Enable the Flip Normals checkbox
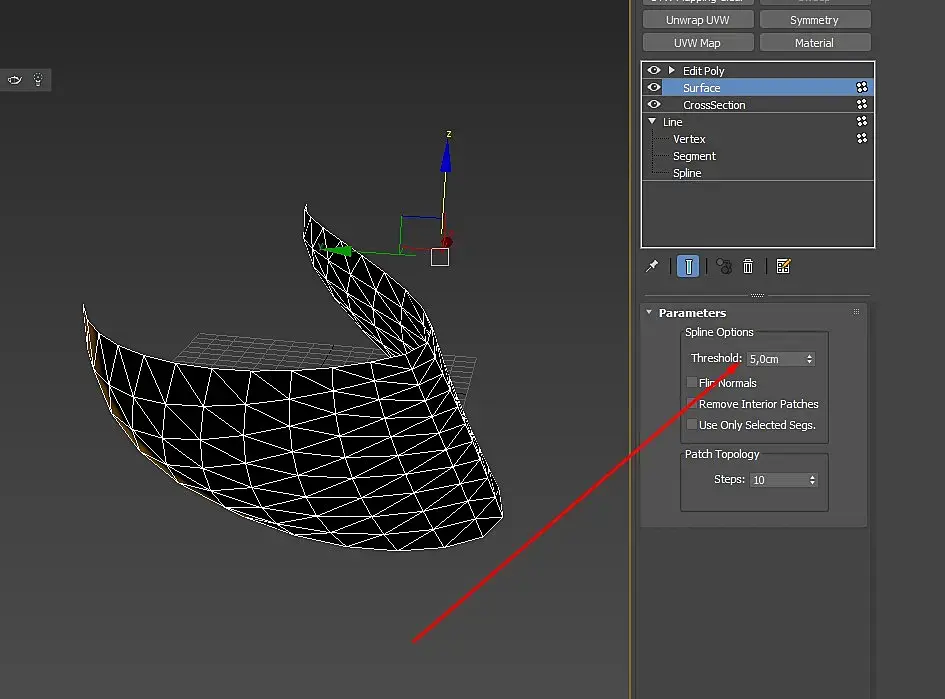This screenshot has width=945, height=699. 692,383
